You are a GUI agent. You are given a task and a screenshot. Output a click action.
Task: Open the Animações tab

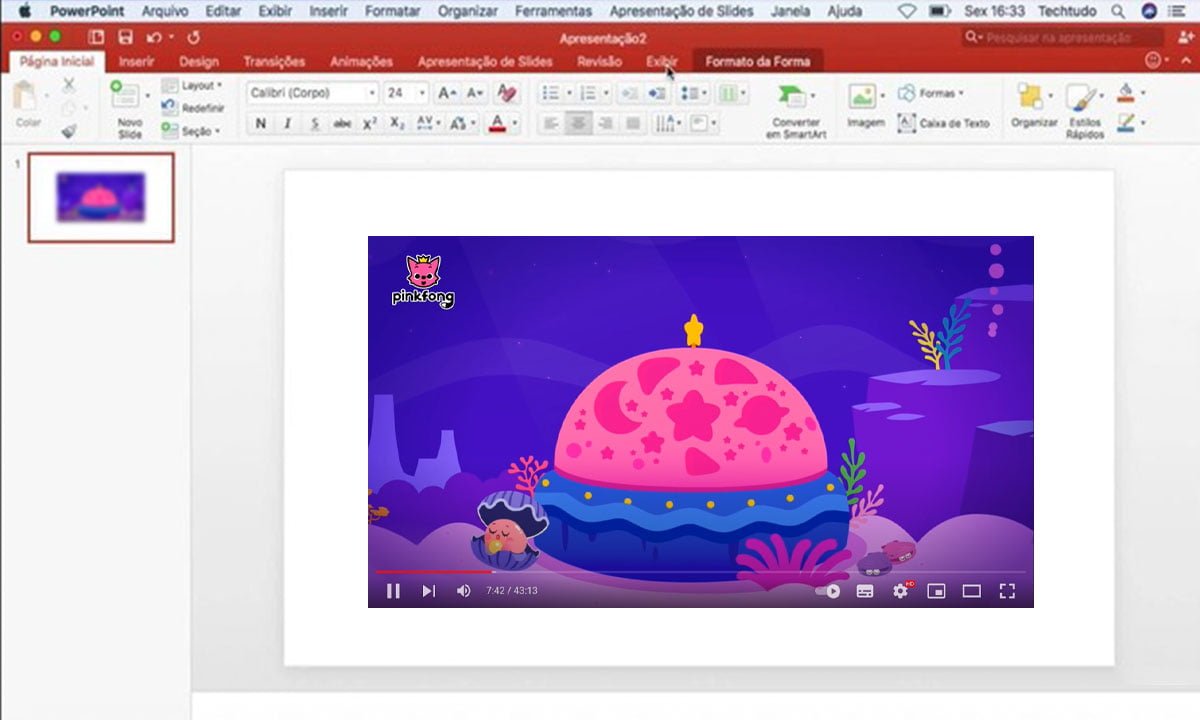tap(361, 61)
